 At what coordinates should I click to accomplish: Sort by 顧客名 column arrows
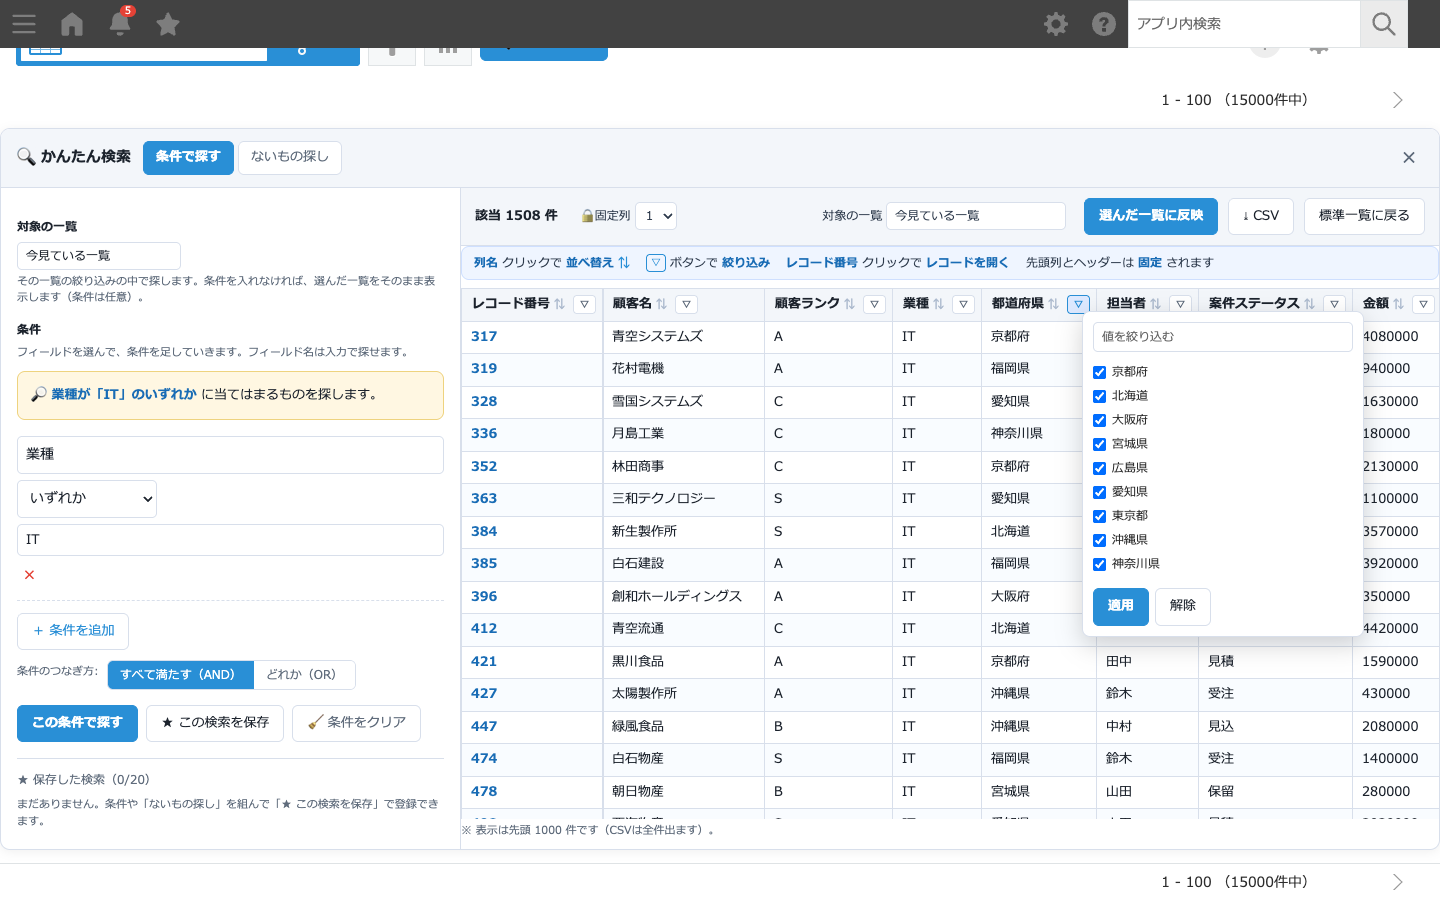tap(661, 304)
